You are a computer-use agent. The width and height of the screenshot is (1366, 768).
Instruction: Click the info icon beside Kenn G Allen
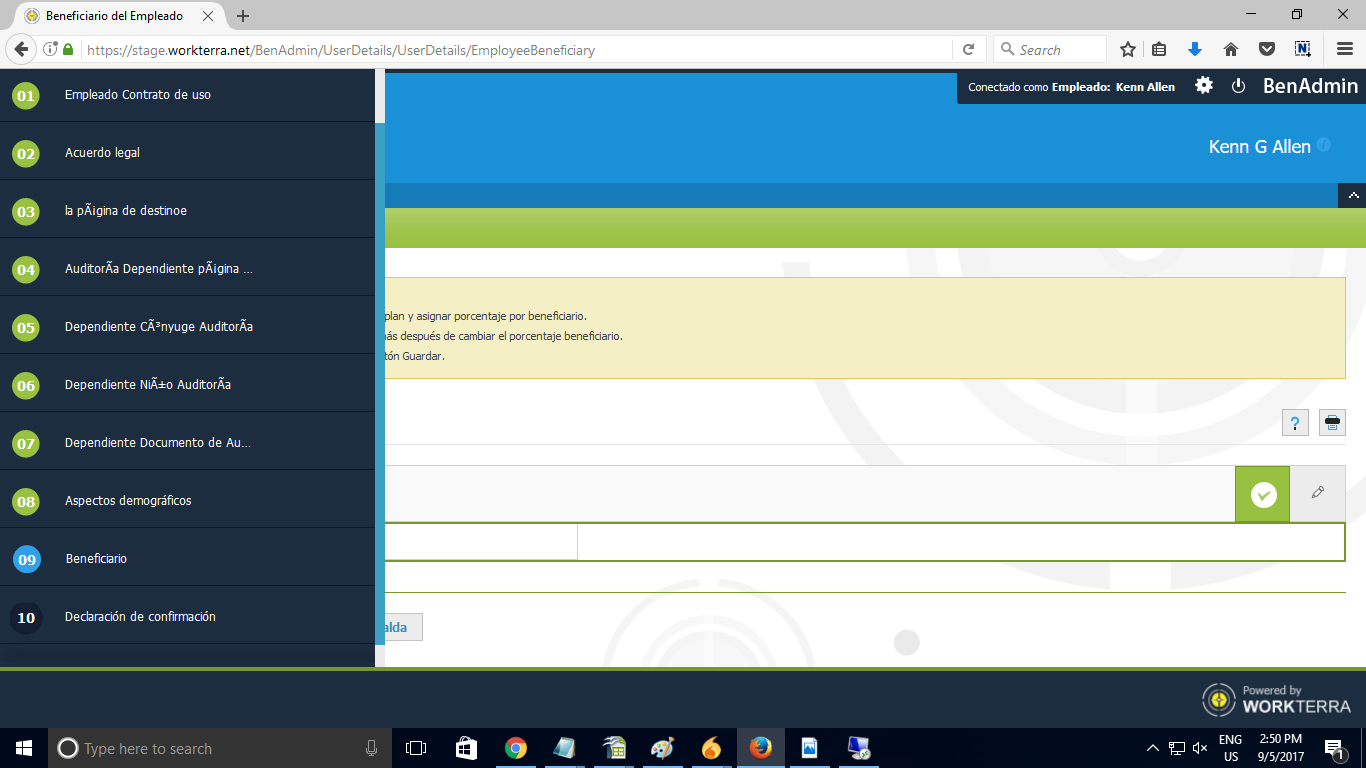[1324, 145]
